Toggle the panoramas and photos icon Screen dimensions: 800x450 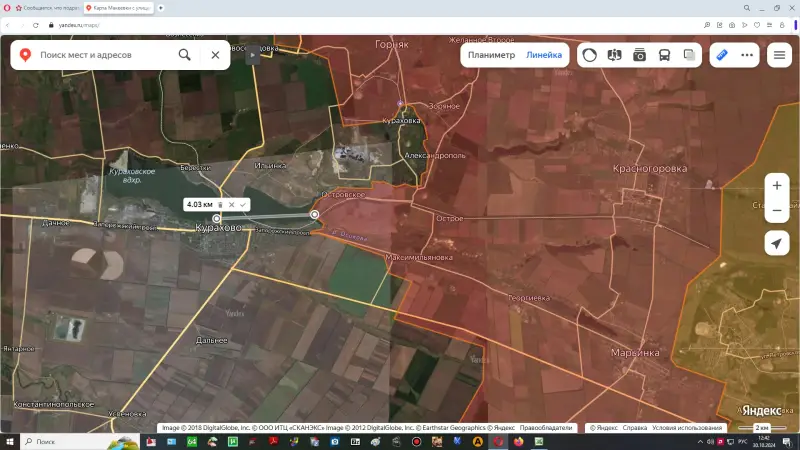(639, 55)
